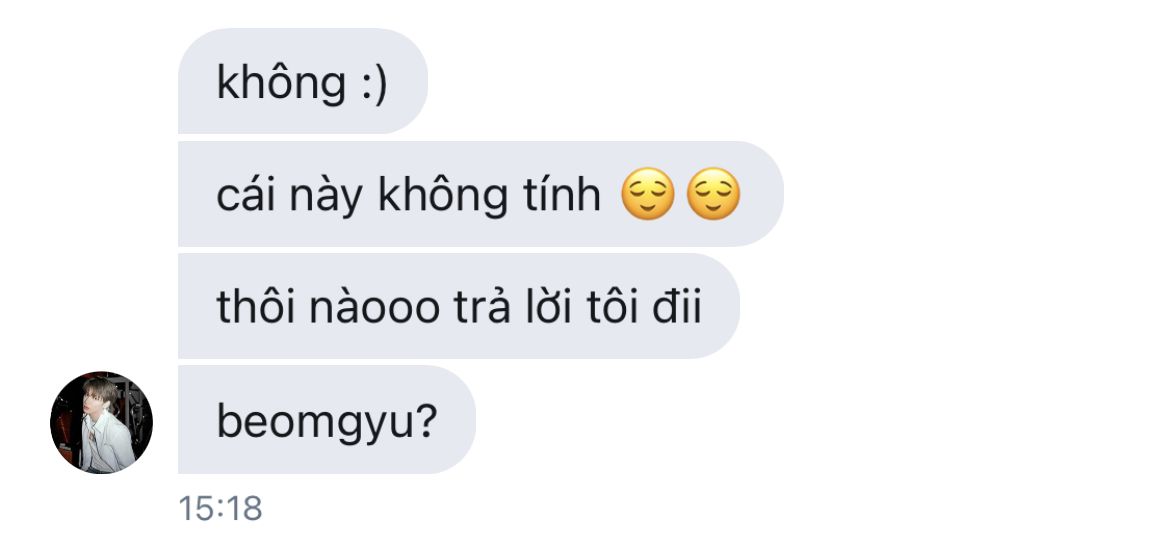This screenshot has height=556, width=1170.
Task: Open the sender's round profile avatar
Action: 101,422
